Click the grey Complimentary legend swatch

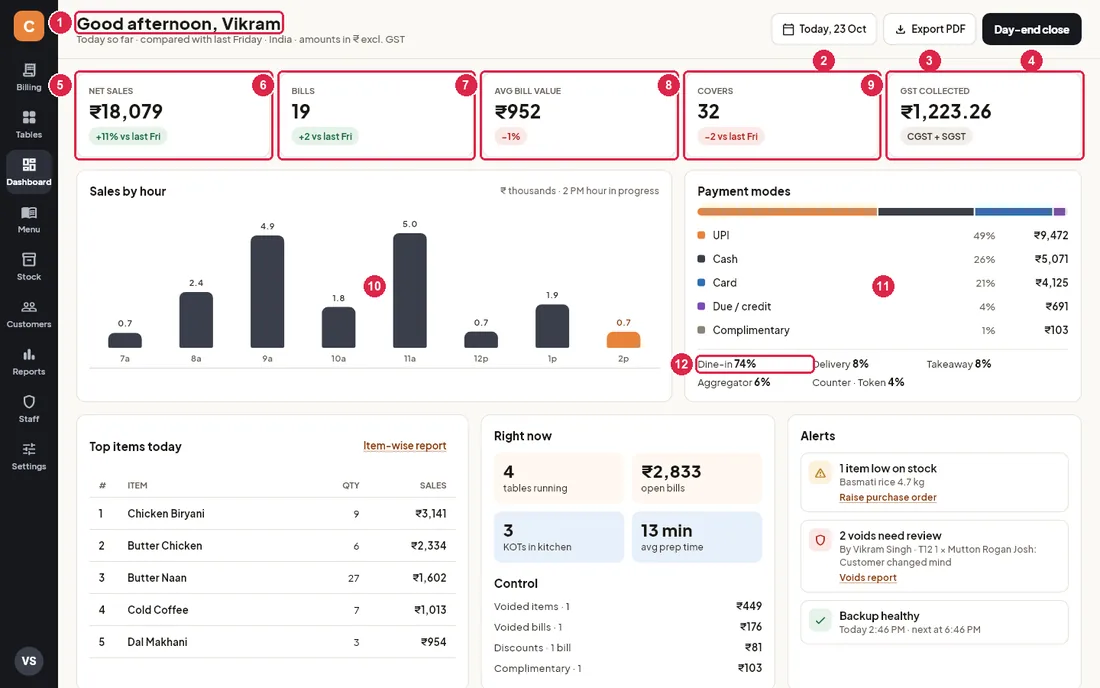[701, 330]
